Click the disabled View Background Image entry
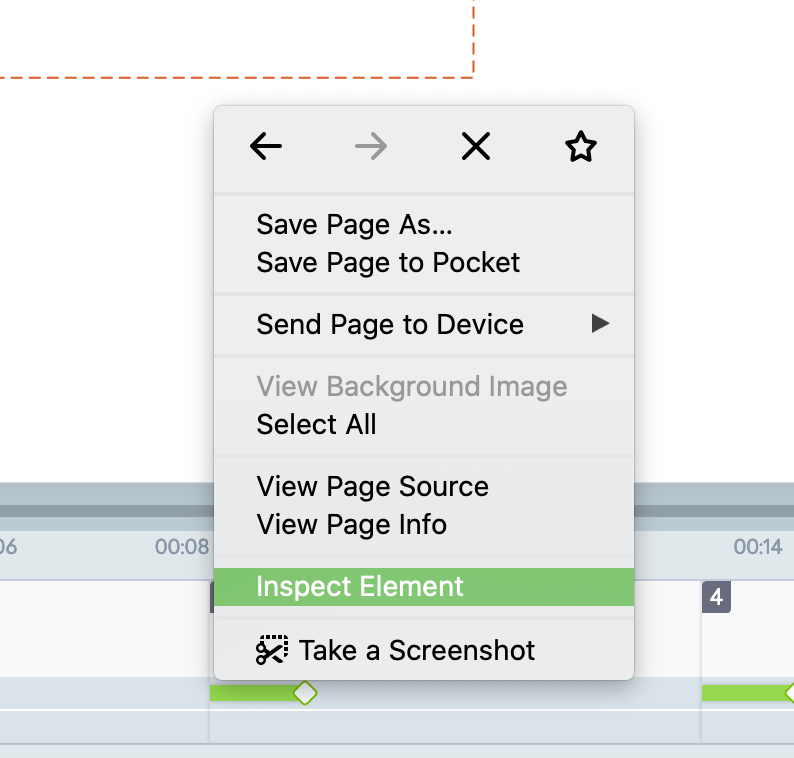The image size is (794, 758). pyautogui.click(x=411, y=387)
